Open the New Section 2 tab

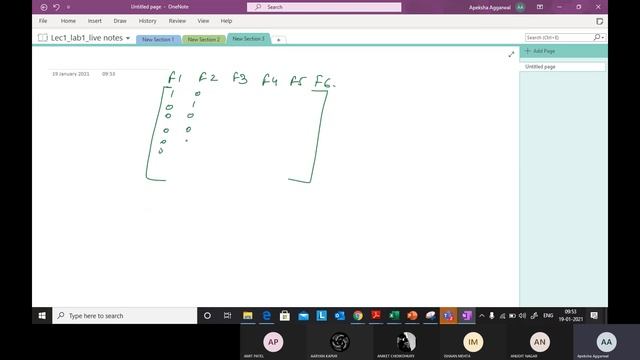tap(204, 40)
